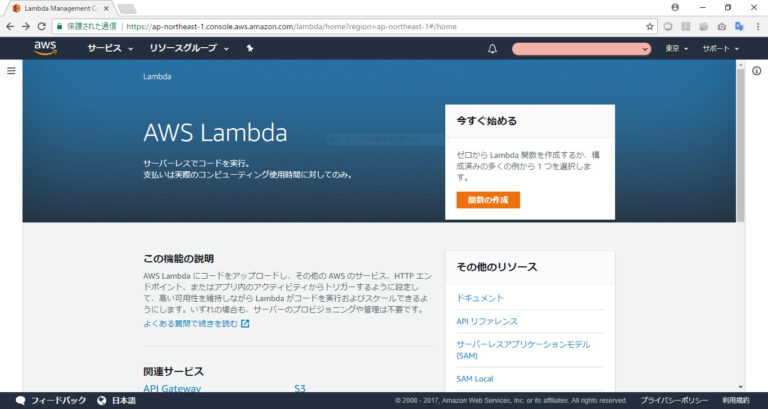Click the その他のリソース heading

pyautogui.click(x=497, y=267)
